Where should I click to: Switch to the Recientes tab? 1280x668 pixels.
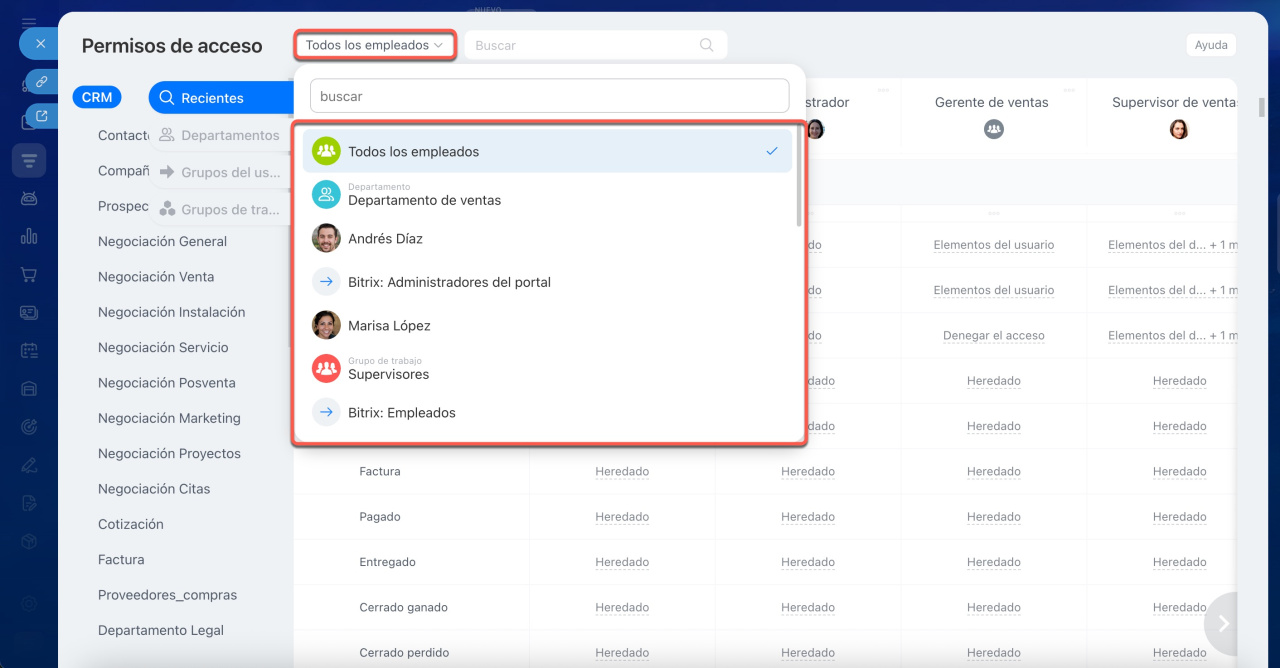[x=212, y=98]
